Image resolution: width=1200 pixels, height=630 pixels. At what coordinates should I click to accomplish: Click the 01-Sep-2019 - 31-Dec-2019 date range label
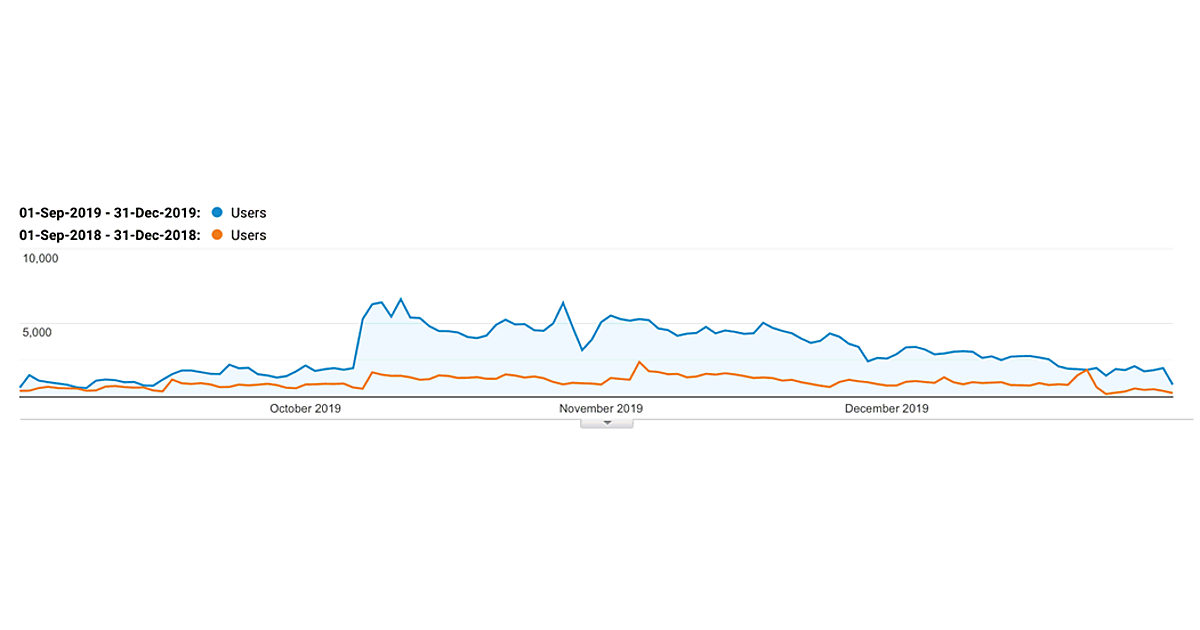pyautogui.click(x=110, y=213)
